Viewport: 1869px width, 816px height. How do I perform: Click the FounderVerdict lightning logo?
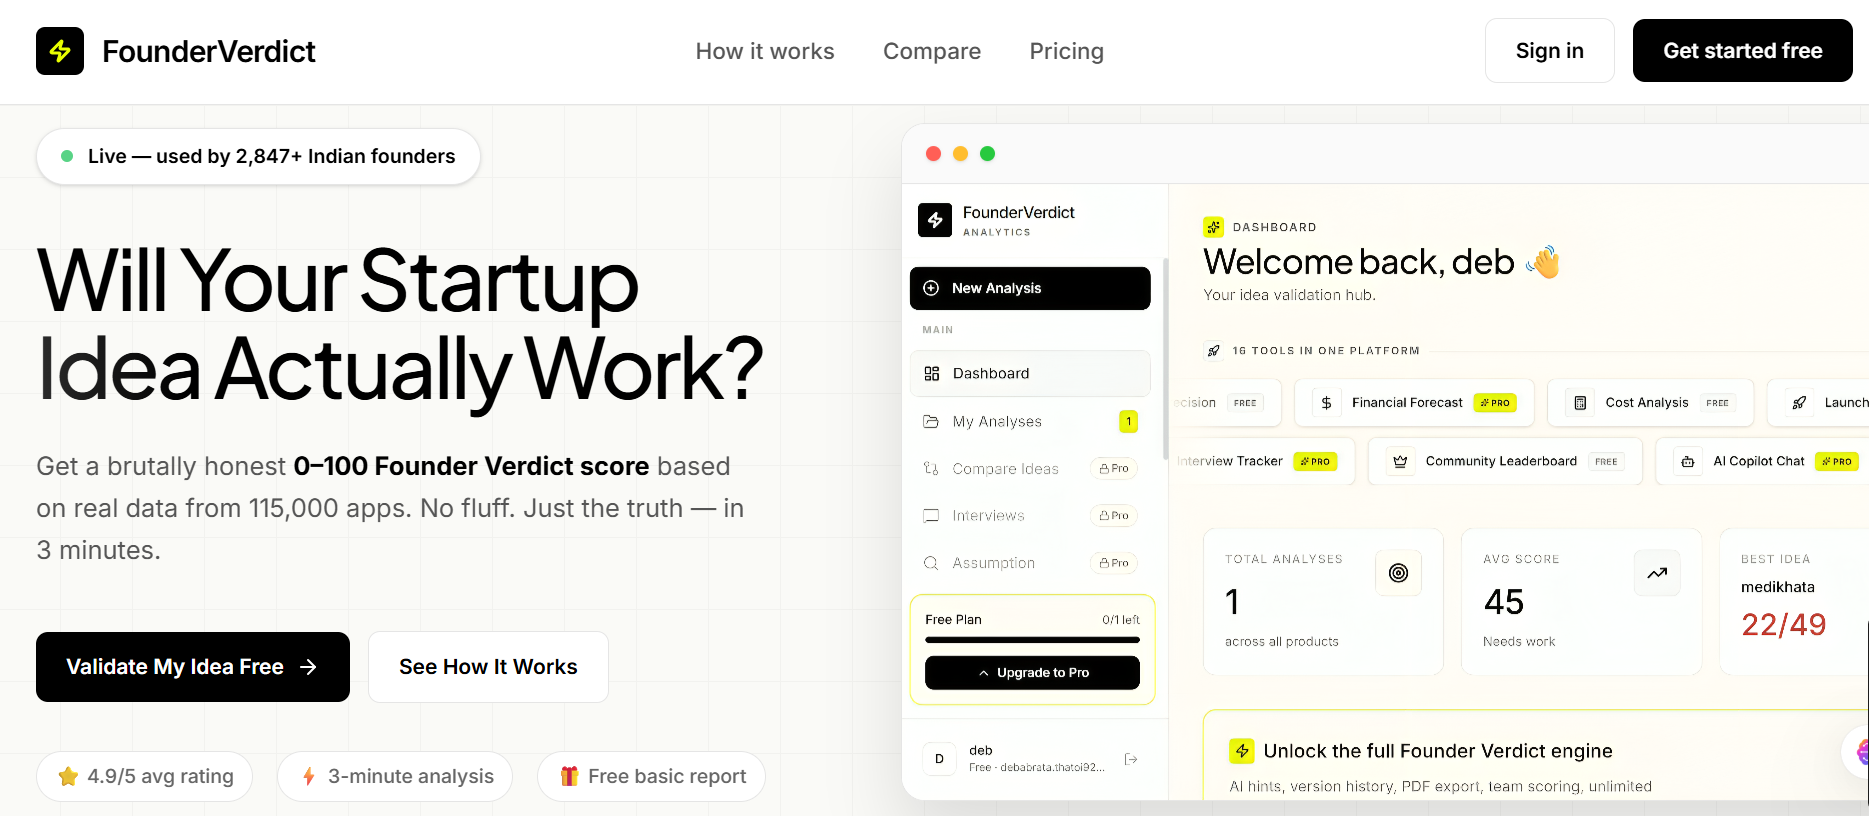[x=59, y=51]
